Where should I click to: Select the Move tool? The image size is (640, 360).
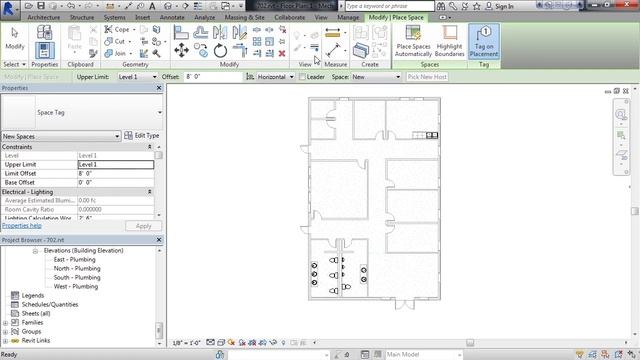(x=181, y=51)
